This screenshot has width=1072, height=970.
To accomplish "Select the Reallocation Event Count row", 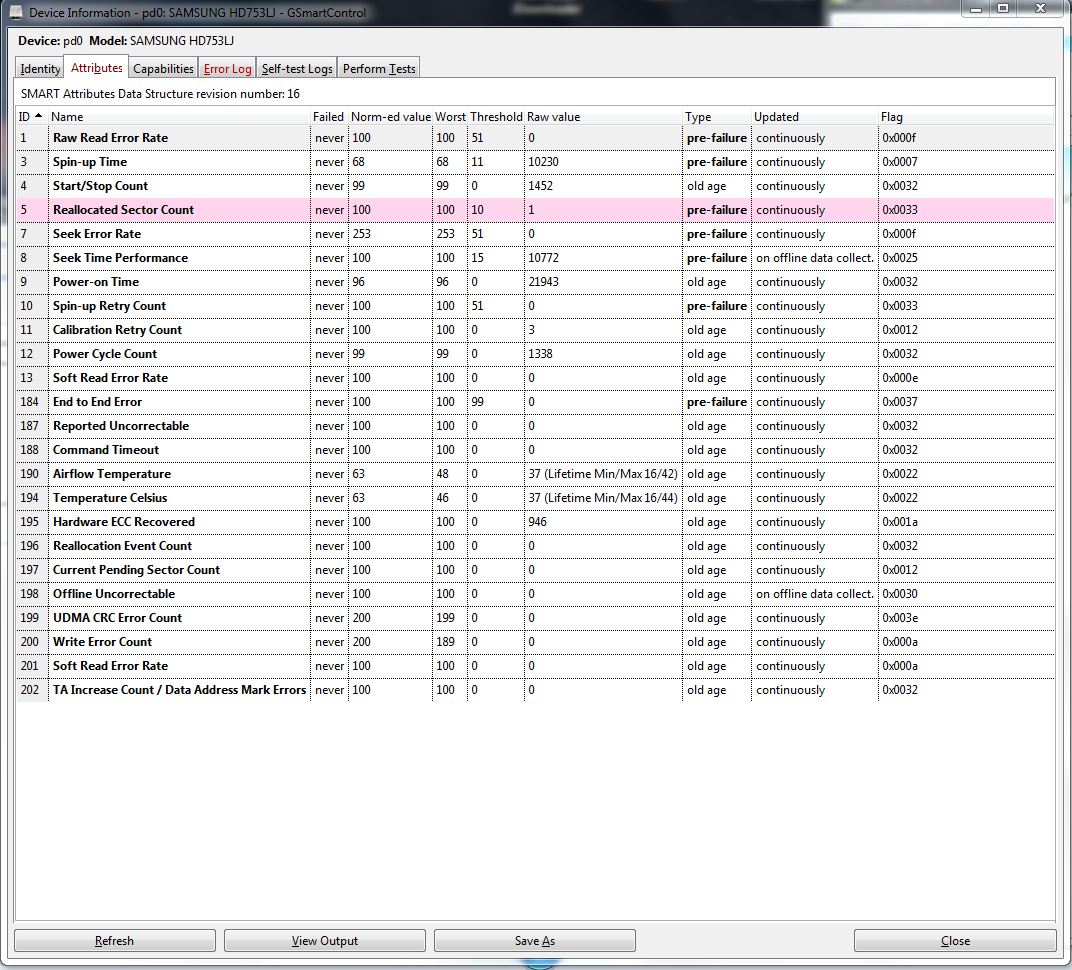I will 535,545.
